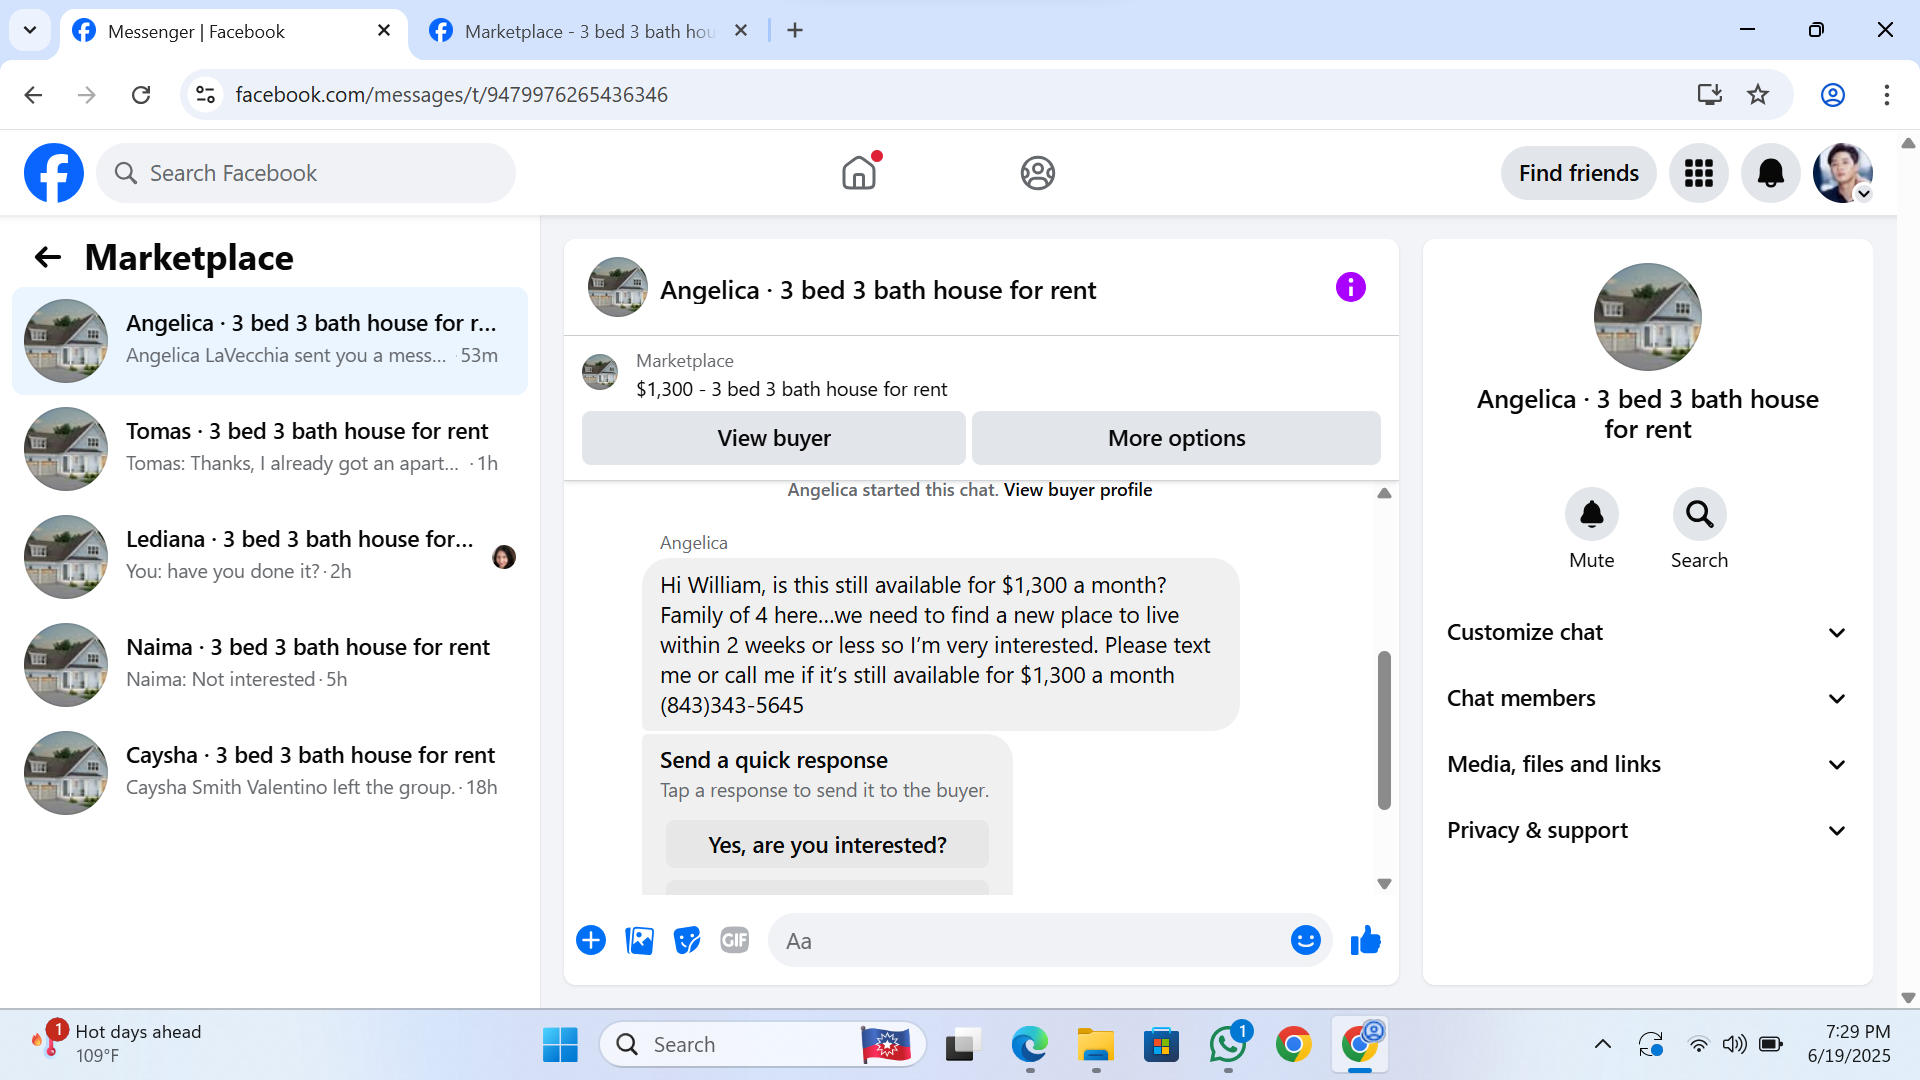Search in conversation using magnifier icon

1700,514
